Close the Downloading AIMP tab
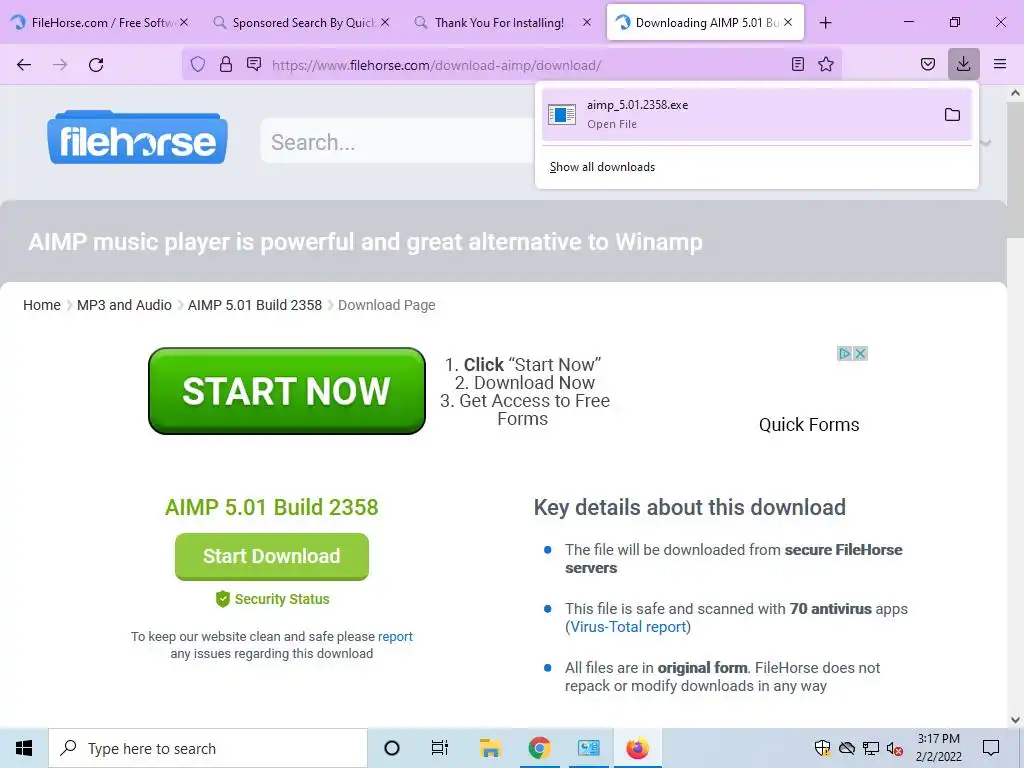This screenshot has height=768, width=1024. point(788,22)
